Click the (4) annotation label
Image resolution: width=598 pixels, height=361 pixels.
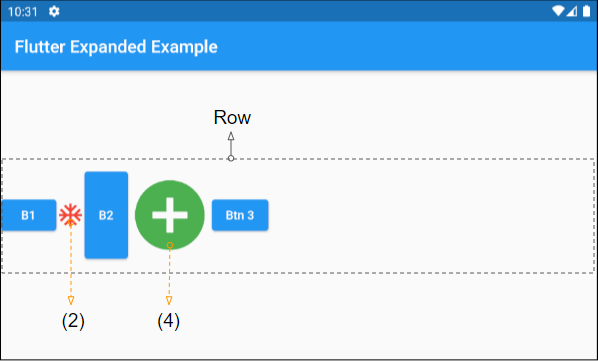click(168, 321)
